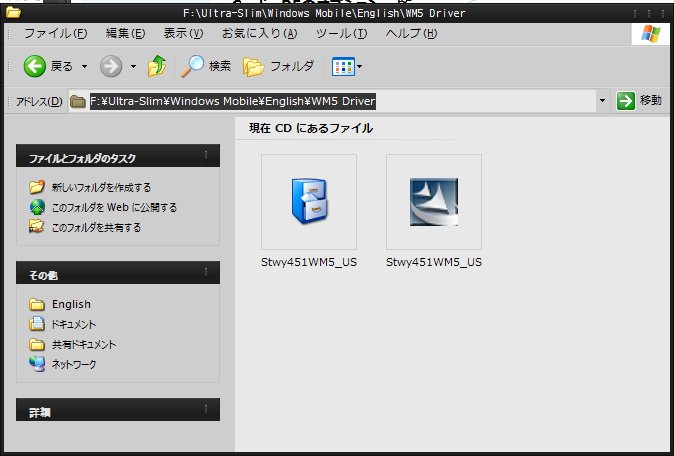Viewport: 674px width, 456px height.
Task: Go up one folder level
Action: pyautogui.click(x=157, y=66)
